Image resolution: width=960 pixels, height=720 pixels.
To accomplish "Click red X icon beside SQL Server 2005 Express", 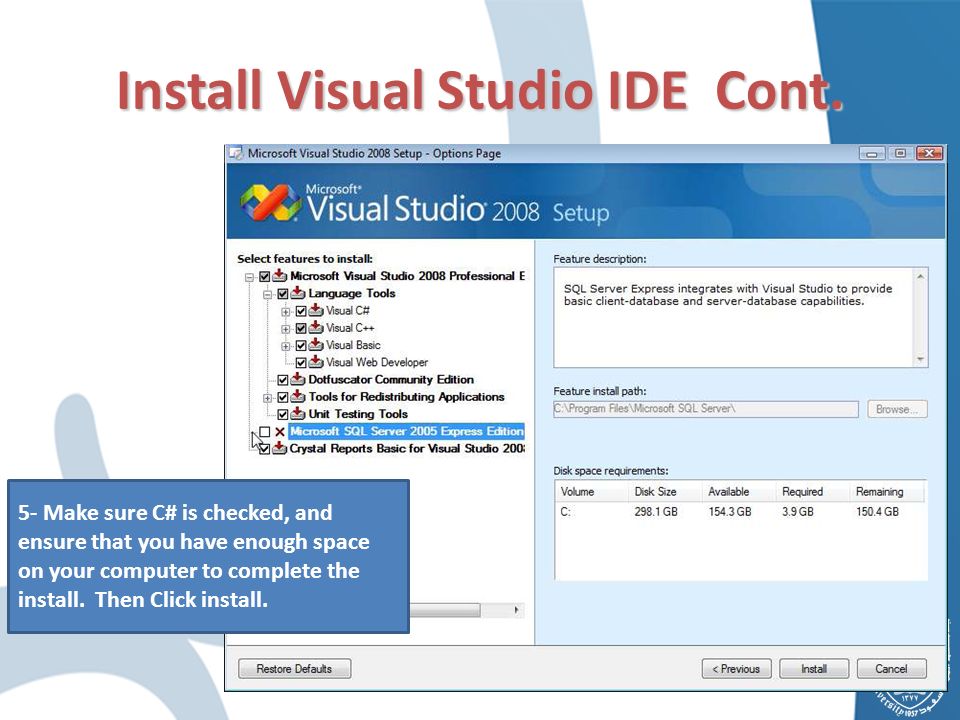I will tap(280, 432).
